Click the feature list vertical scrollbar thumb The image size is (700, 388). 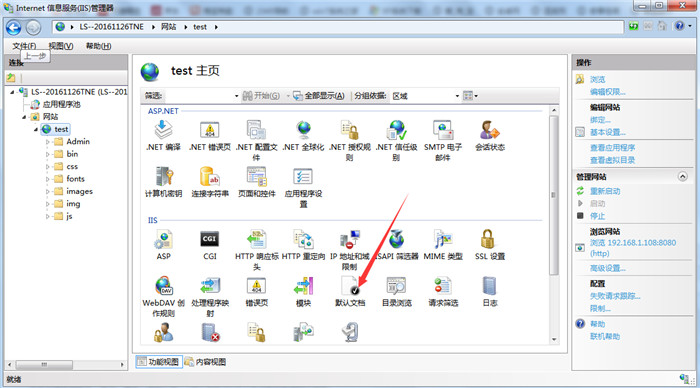[554, 195]
